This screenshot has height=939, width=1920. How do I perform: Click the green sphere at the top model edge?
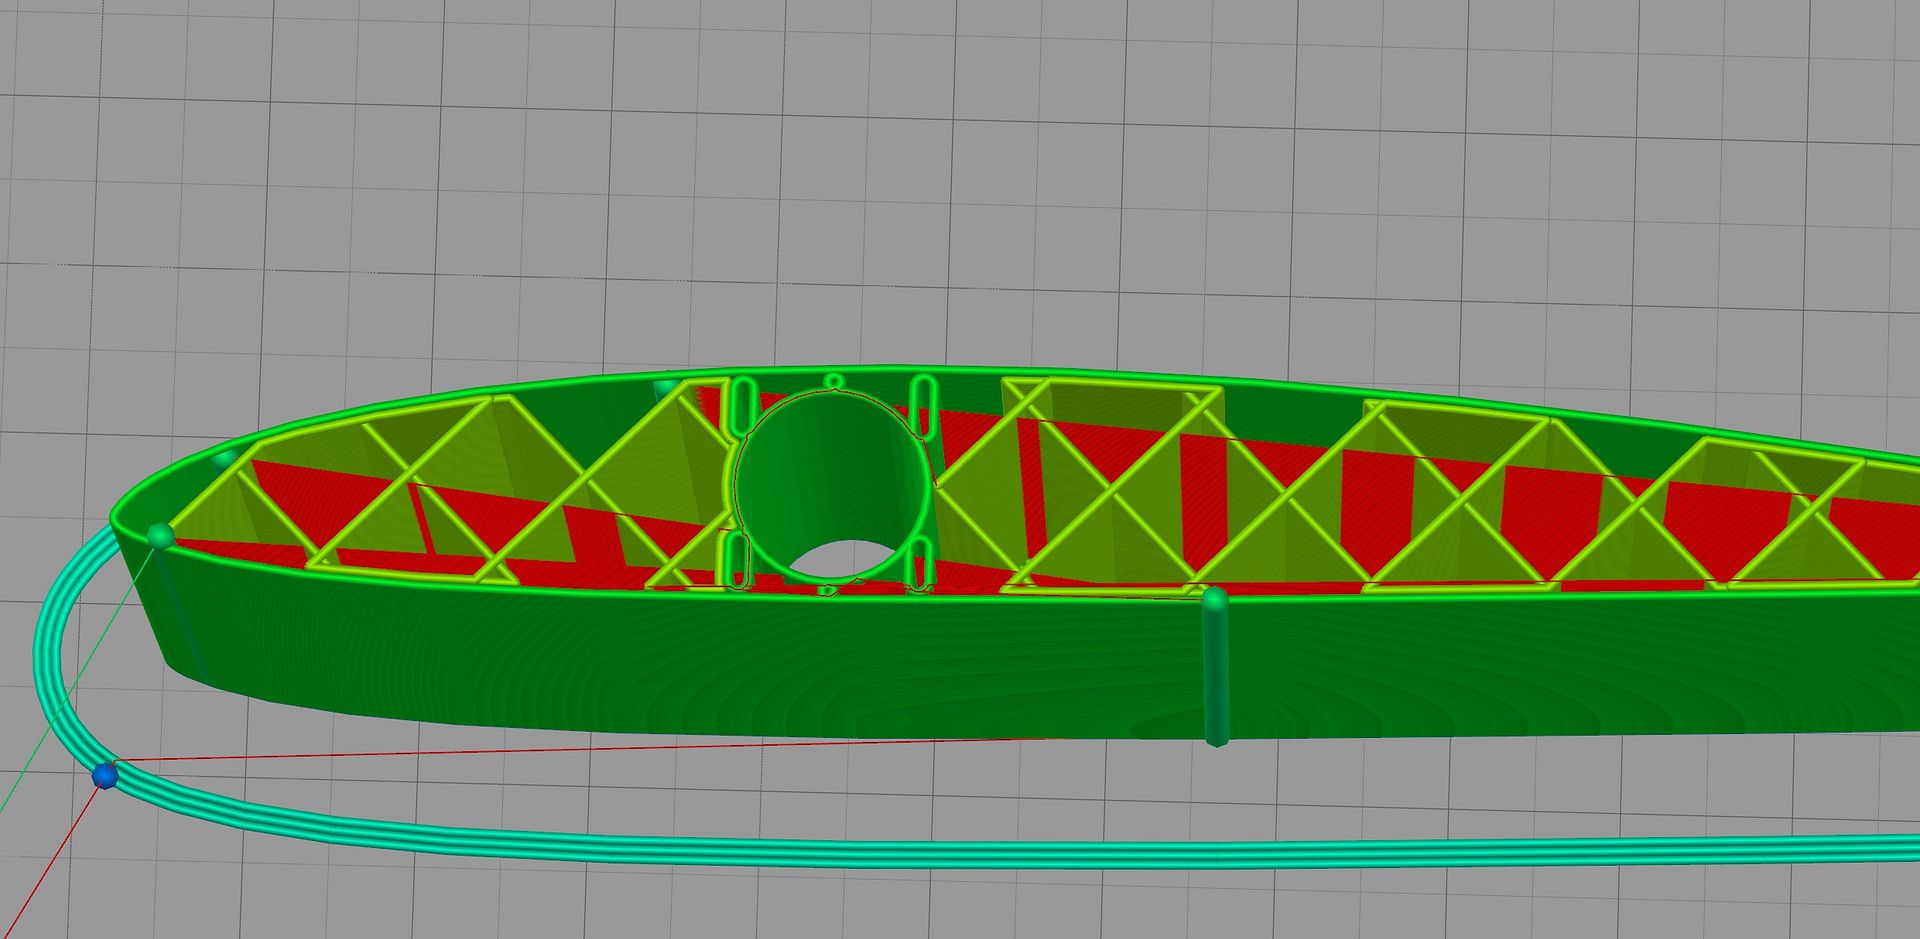pyautogui.click(x=665, y=385)
